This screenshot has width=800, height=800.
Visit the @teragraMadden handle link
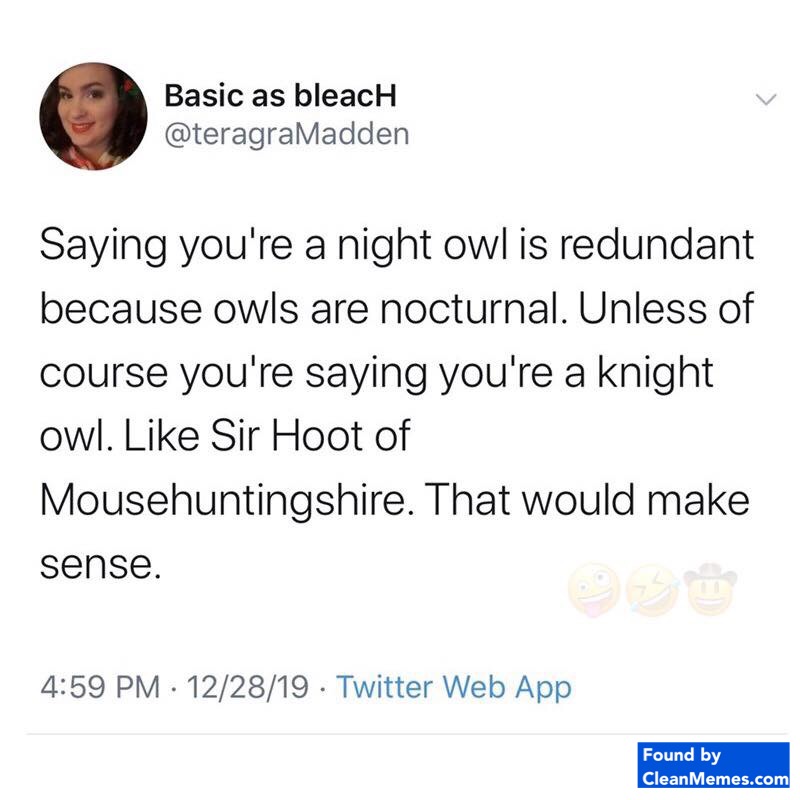[285, 133]
